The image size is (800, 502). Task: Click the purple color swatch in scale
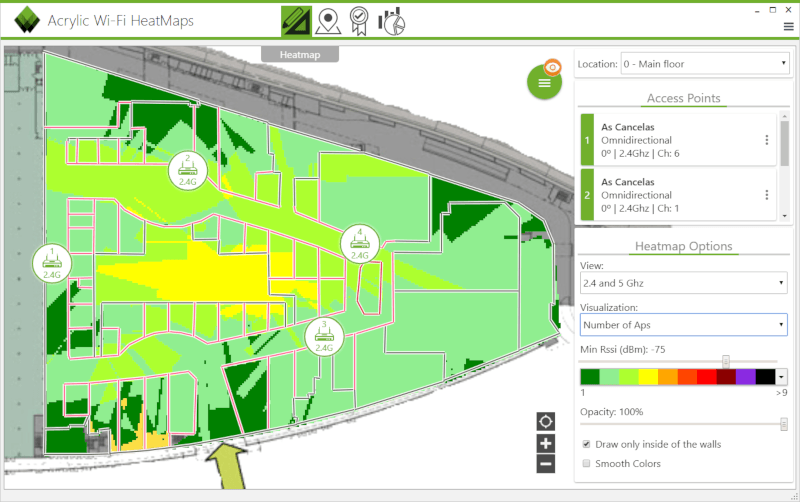coord(746,377)
